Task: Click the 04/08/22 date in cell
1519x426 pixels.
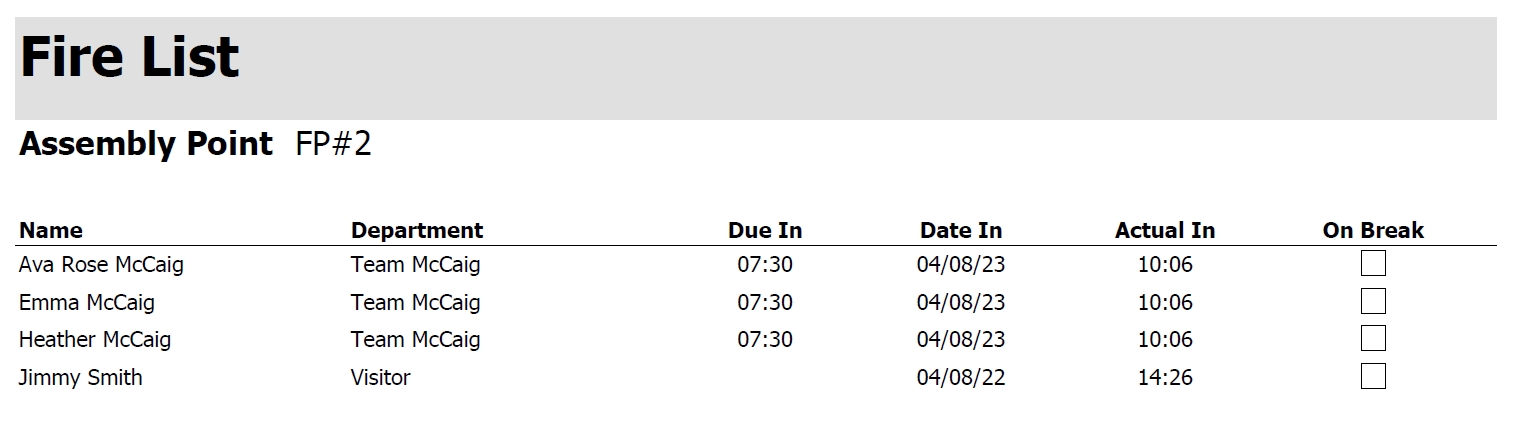Action: (960, 378)
